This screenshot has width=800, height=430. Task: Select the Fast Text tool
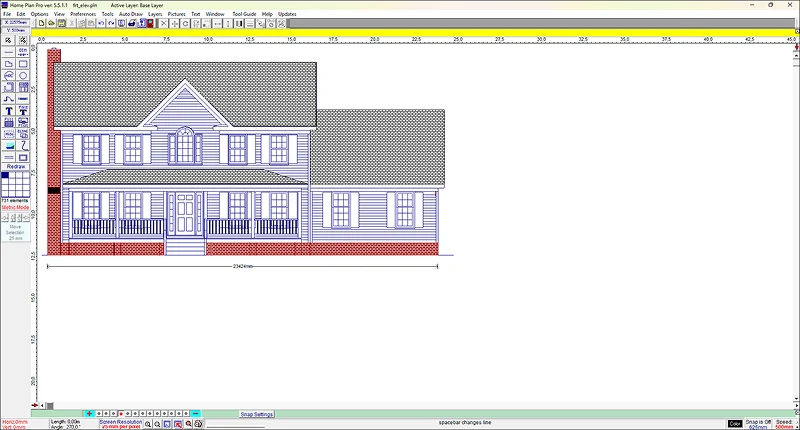click(x=23, y=111)
